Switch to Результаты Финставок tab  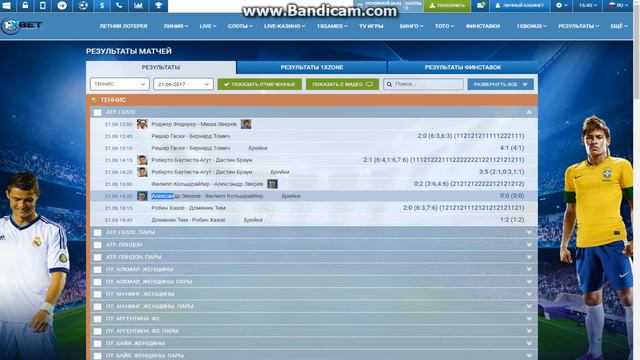pos(462,67)
